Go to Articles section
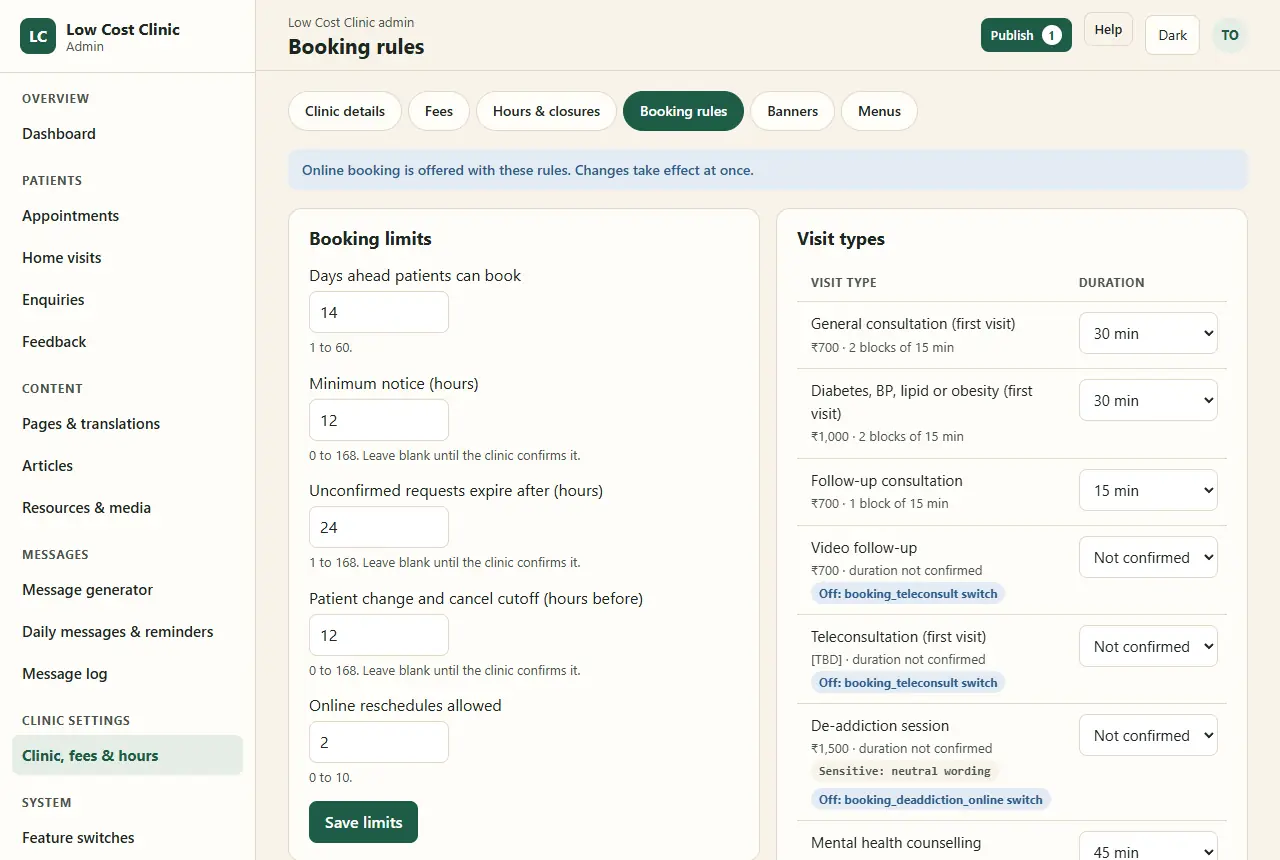 click(x=127, y=466)
